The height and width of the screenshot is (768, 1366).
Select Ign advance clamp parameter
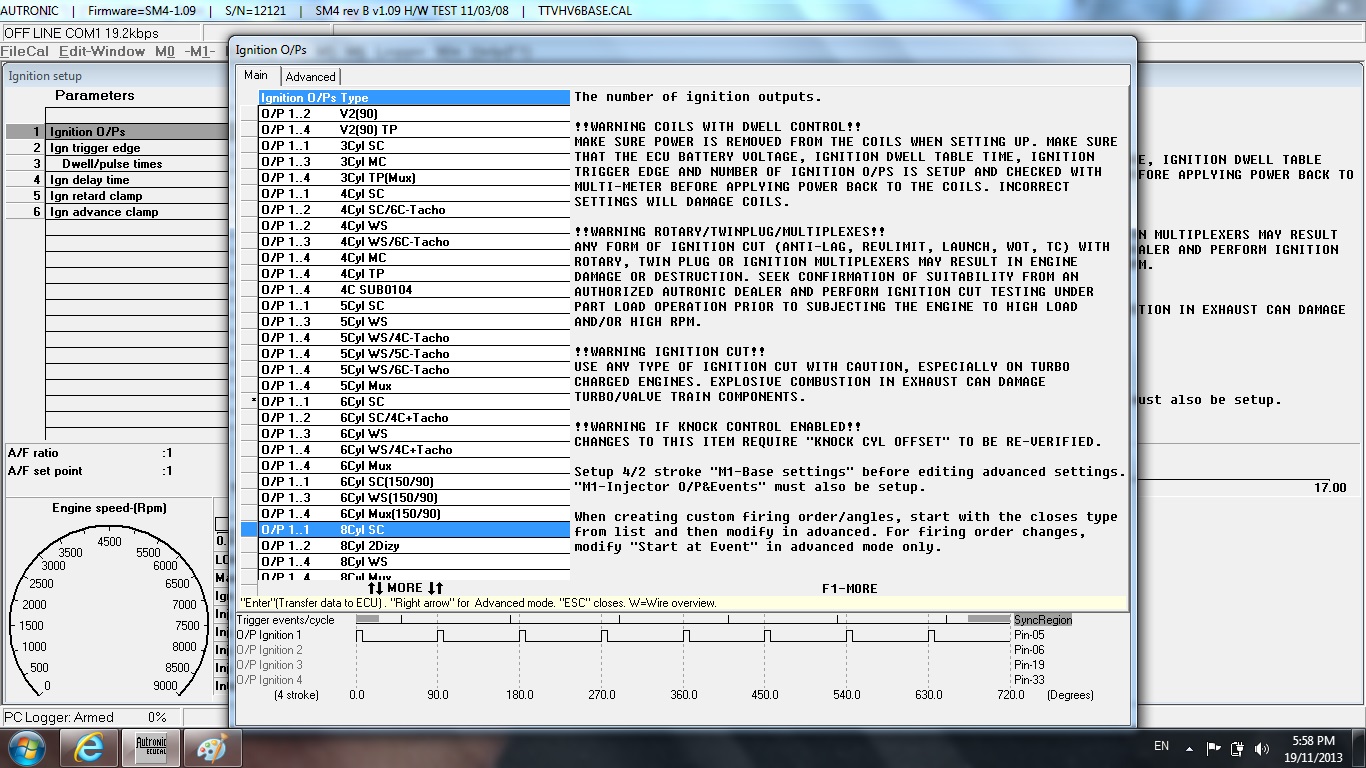tap(117, 212)
